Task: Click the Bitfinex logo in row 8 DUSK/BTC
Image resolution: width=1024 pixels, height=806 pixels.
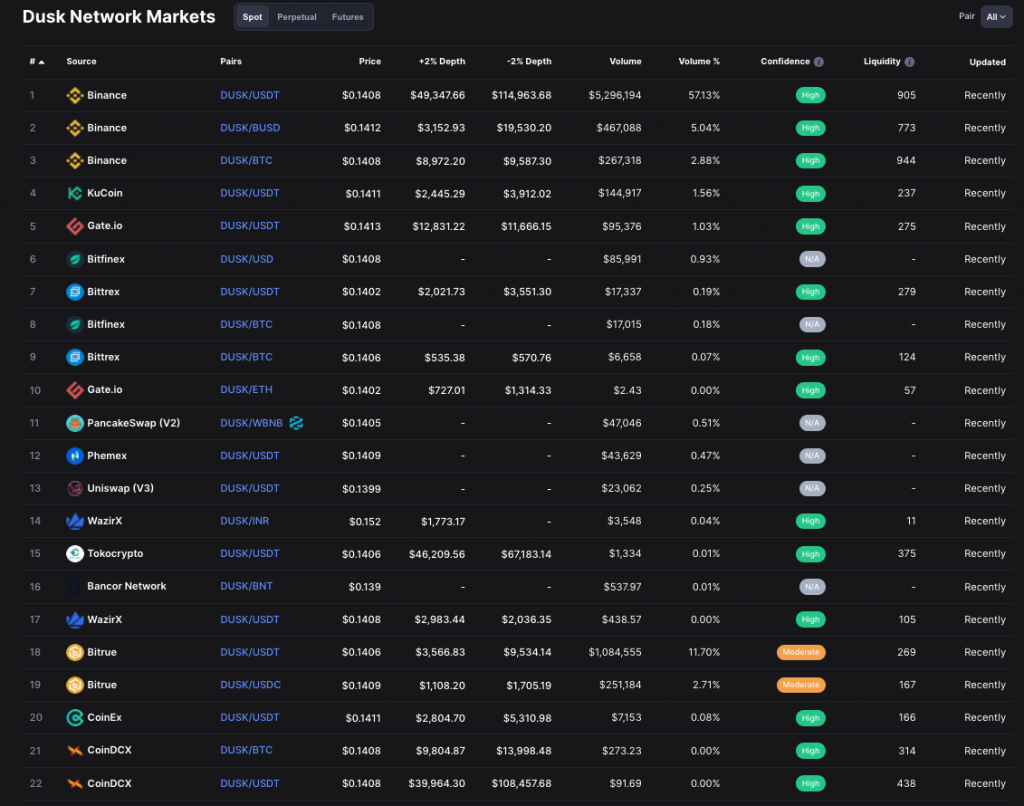Action: (x=74, y=325)
